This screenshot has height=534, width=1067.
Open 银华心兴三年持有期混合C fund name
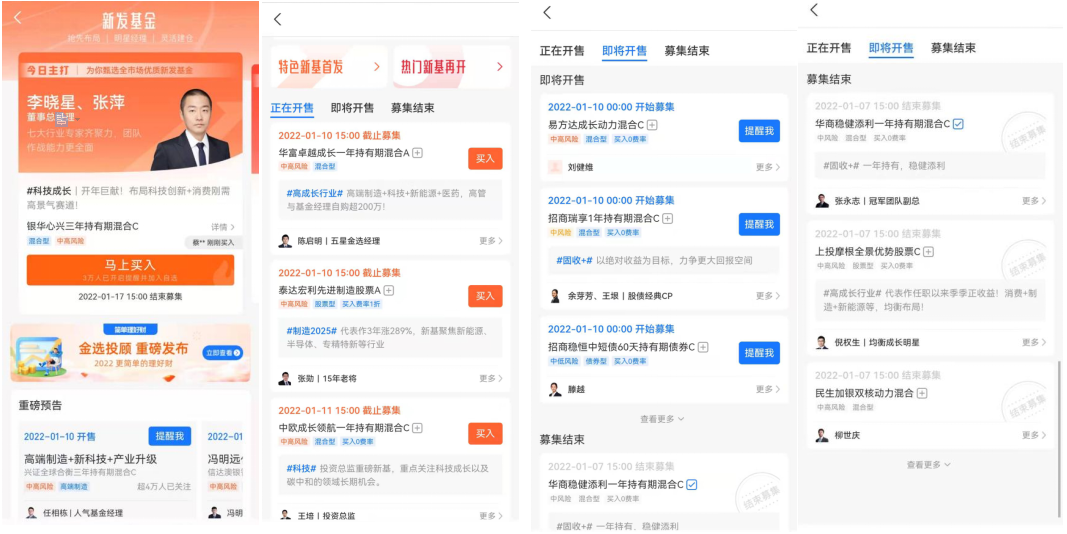pyautogui.click(x=82, y=227)
